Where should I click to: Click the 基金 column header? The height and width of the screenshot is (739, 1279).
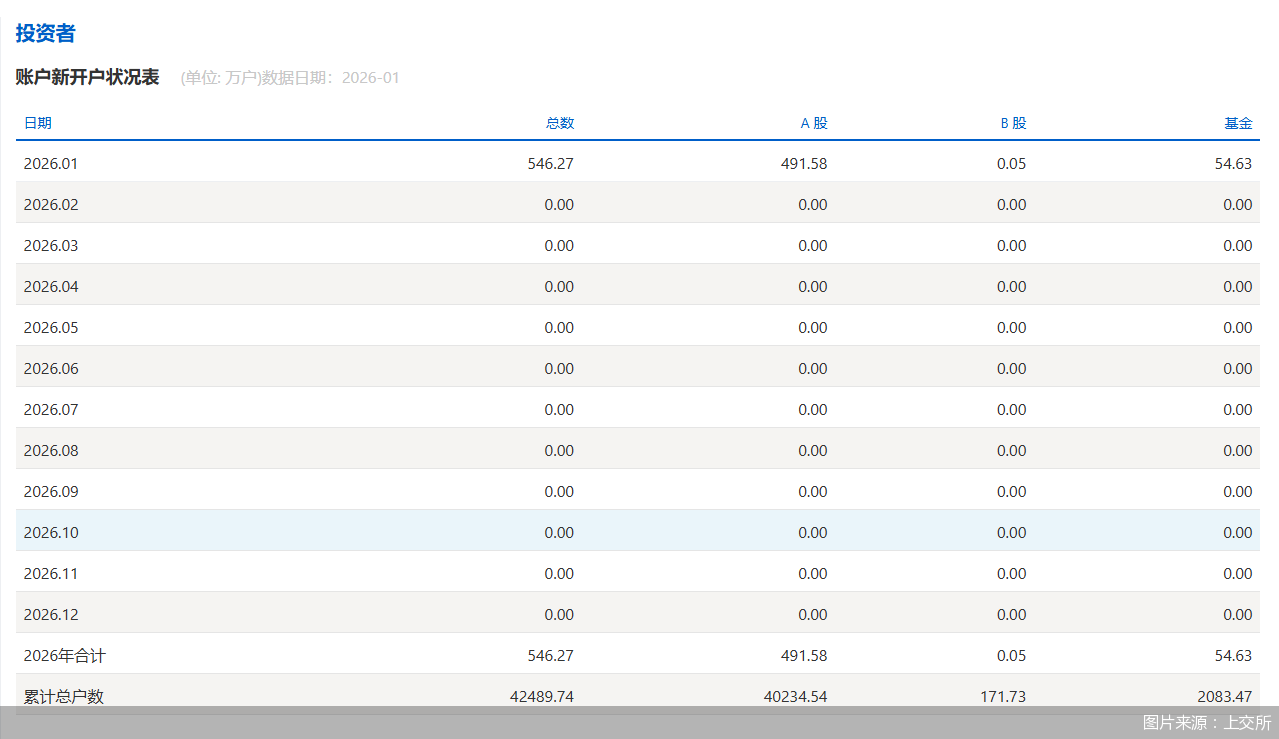[1238, 123]
